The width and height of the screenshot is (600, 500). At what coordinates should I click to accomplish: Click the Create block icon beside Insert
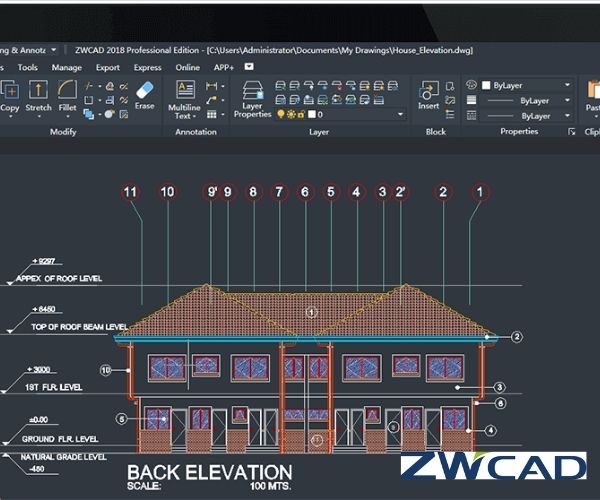(x=450, y=86)
